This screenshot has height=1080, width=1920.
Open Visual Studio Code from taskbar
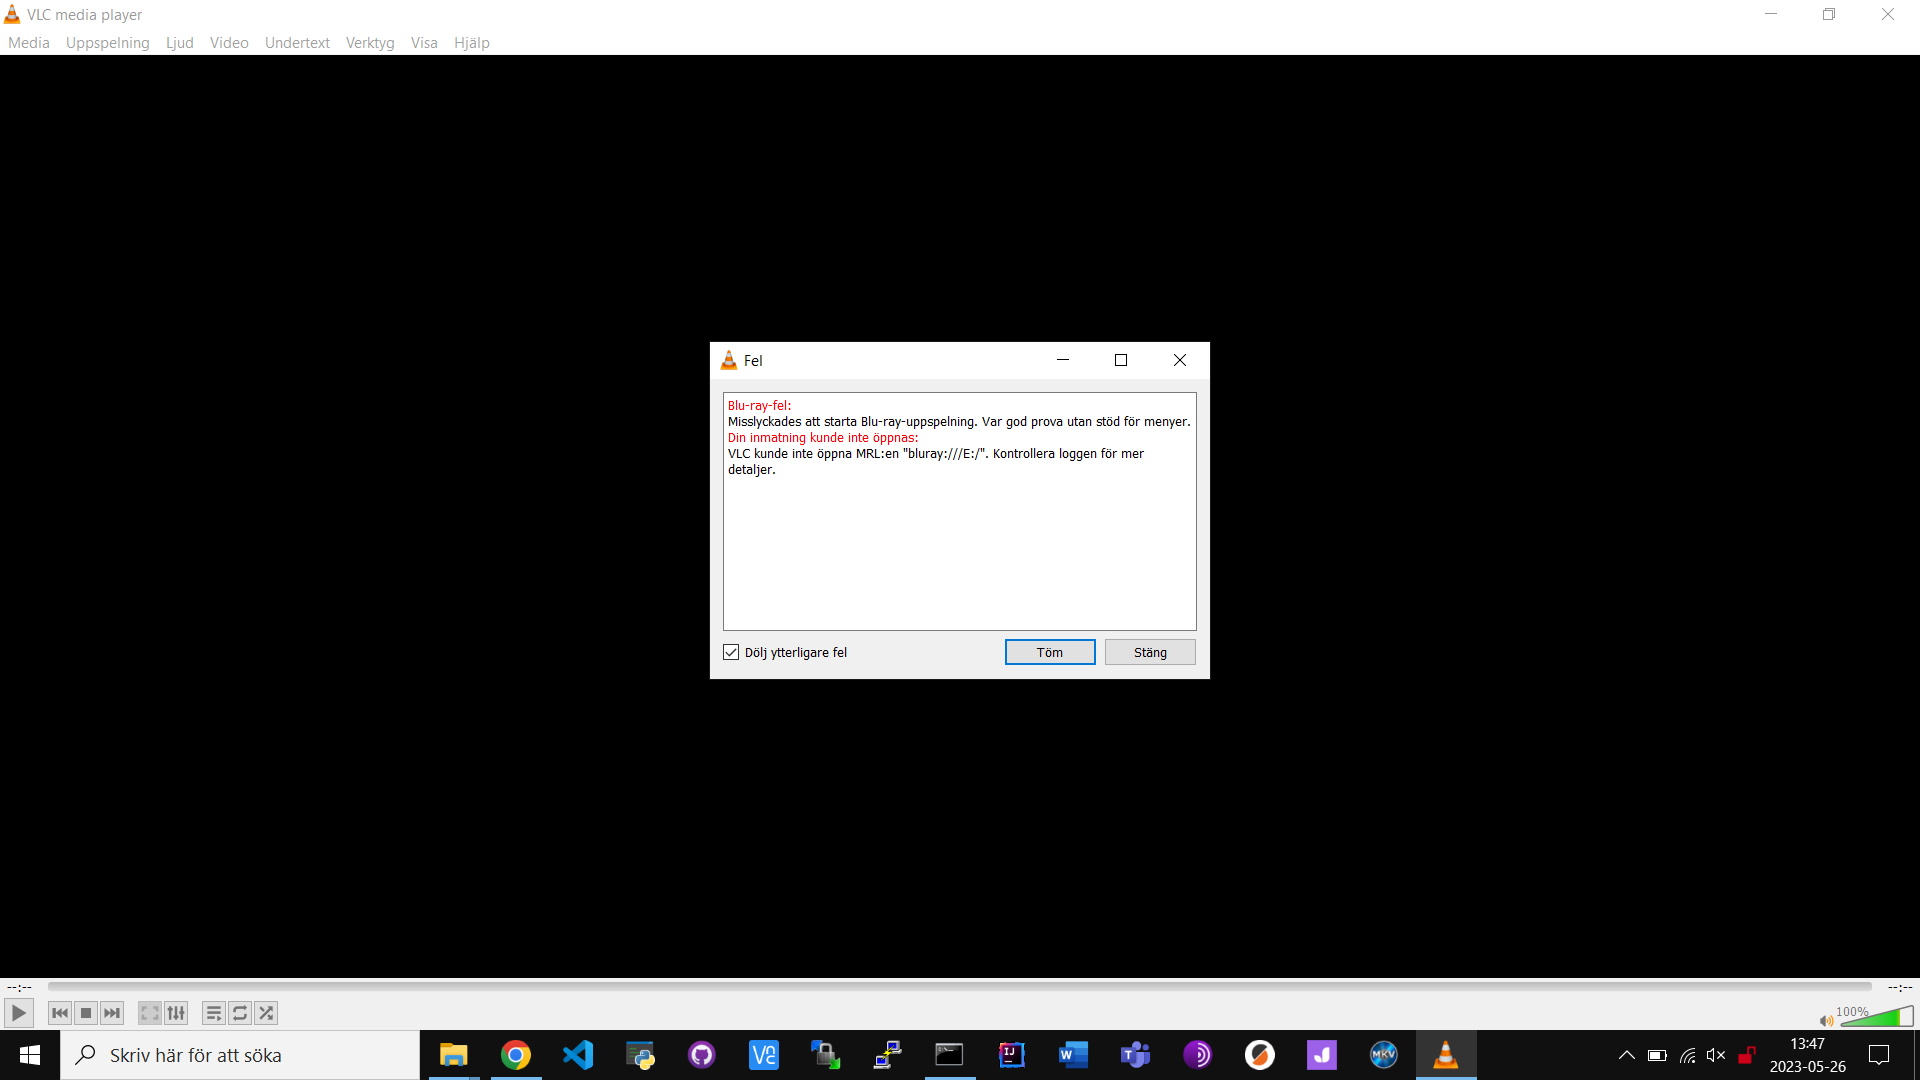pos(578,1055)
